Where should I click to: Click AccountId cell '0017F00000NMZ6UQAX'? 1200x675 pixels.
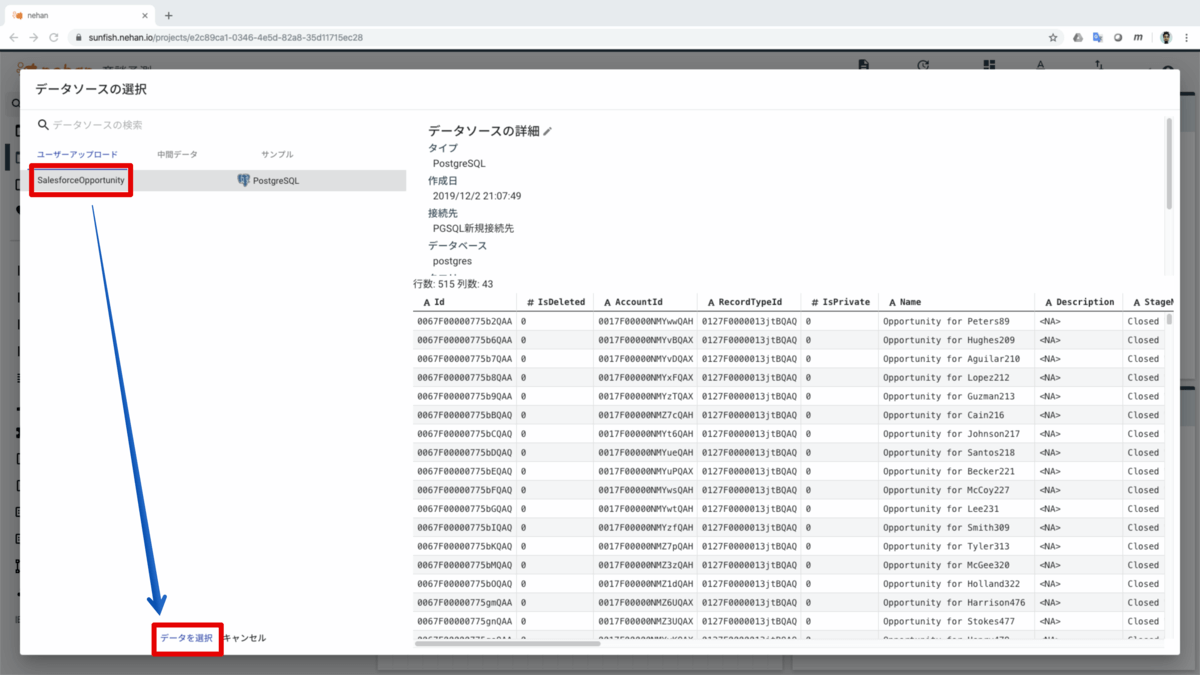(x=645, y=602)
